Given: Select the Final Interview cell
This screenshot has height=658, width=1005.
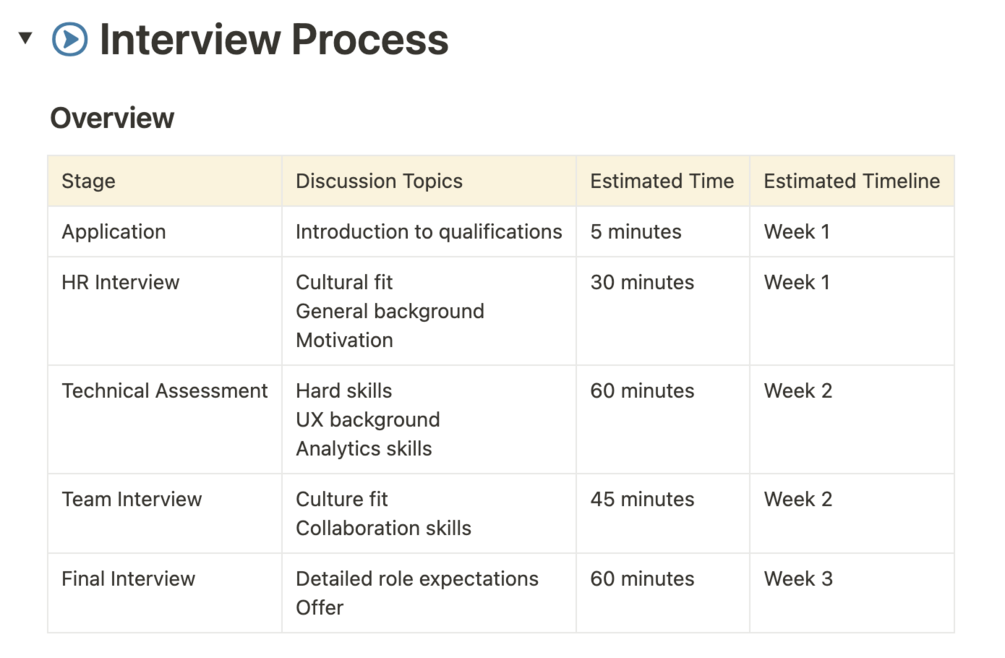Looking at the screenshot, I should (165, 593).
